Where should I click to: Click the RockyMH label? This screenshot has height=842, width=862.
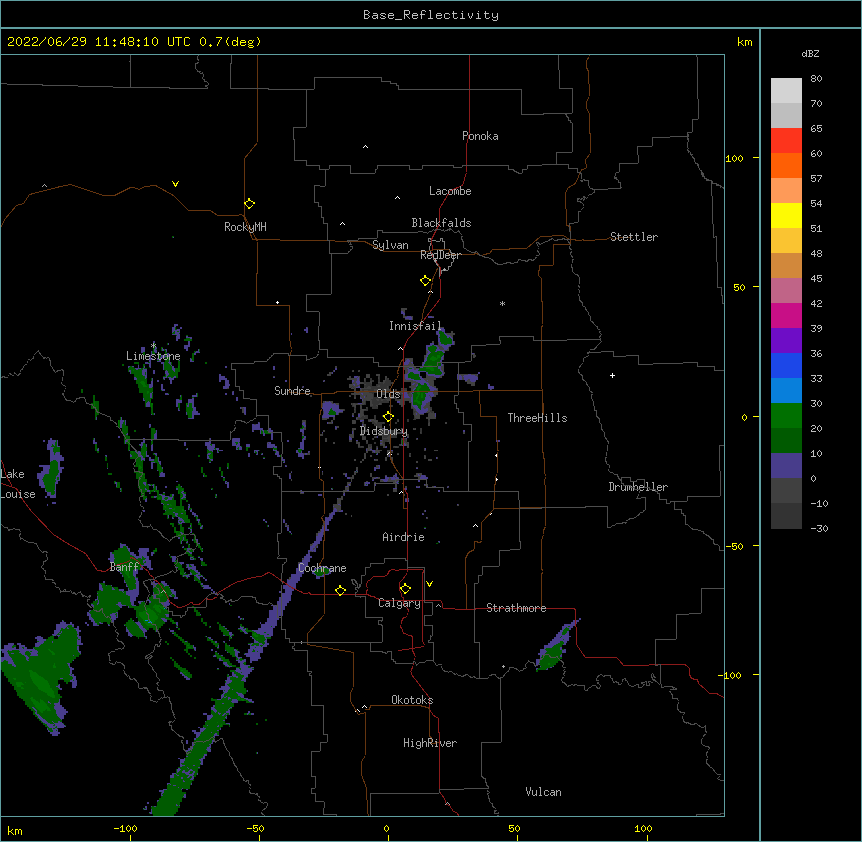245,226
